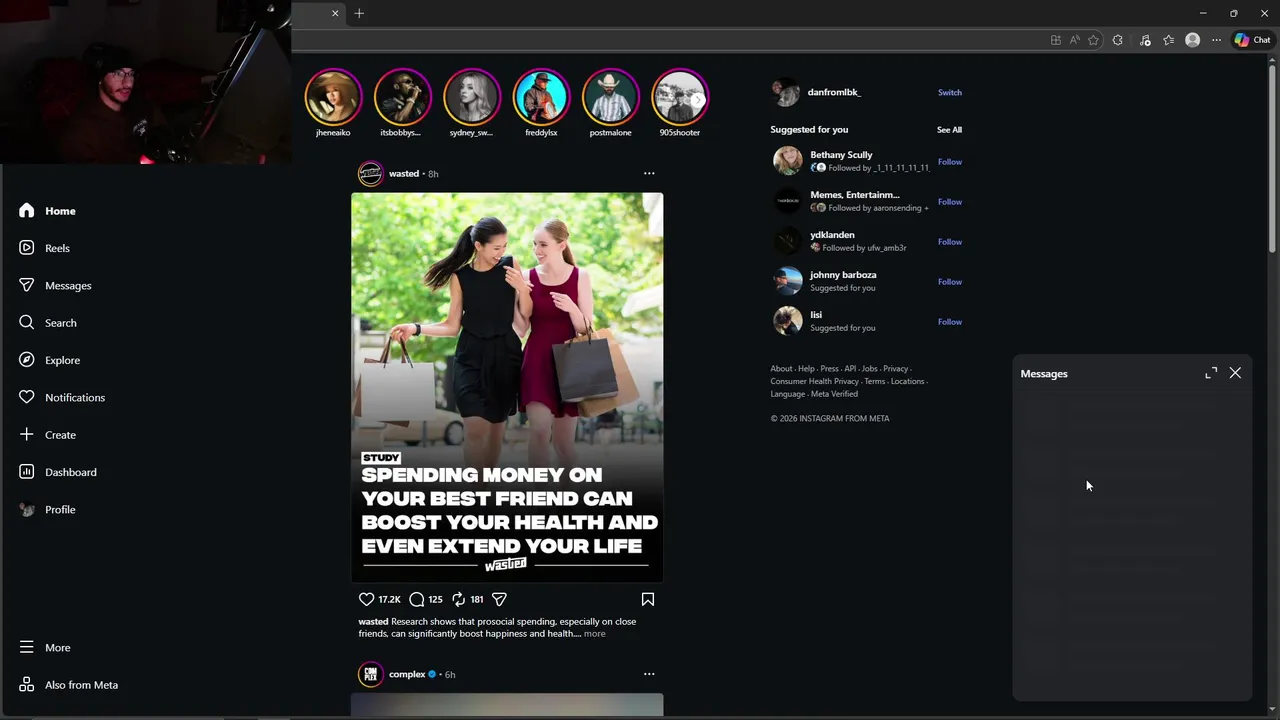Open comments on the wasted post

coord(417,599)
